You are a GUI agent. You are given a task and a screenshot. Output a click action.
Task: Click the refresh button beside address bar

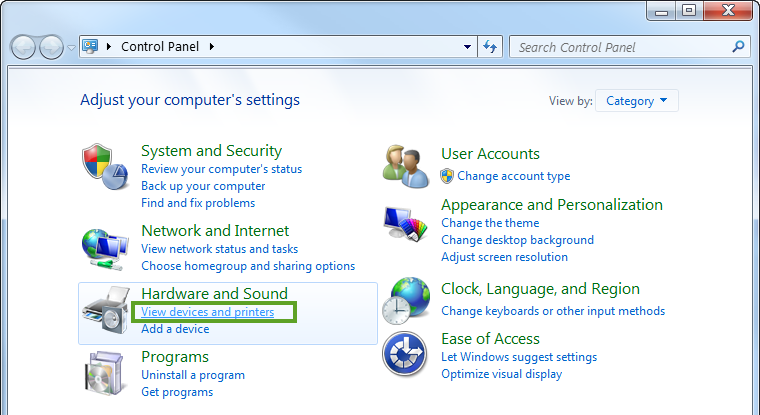tap(490, 47)
